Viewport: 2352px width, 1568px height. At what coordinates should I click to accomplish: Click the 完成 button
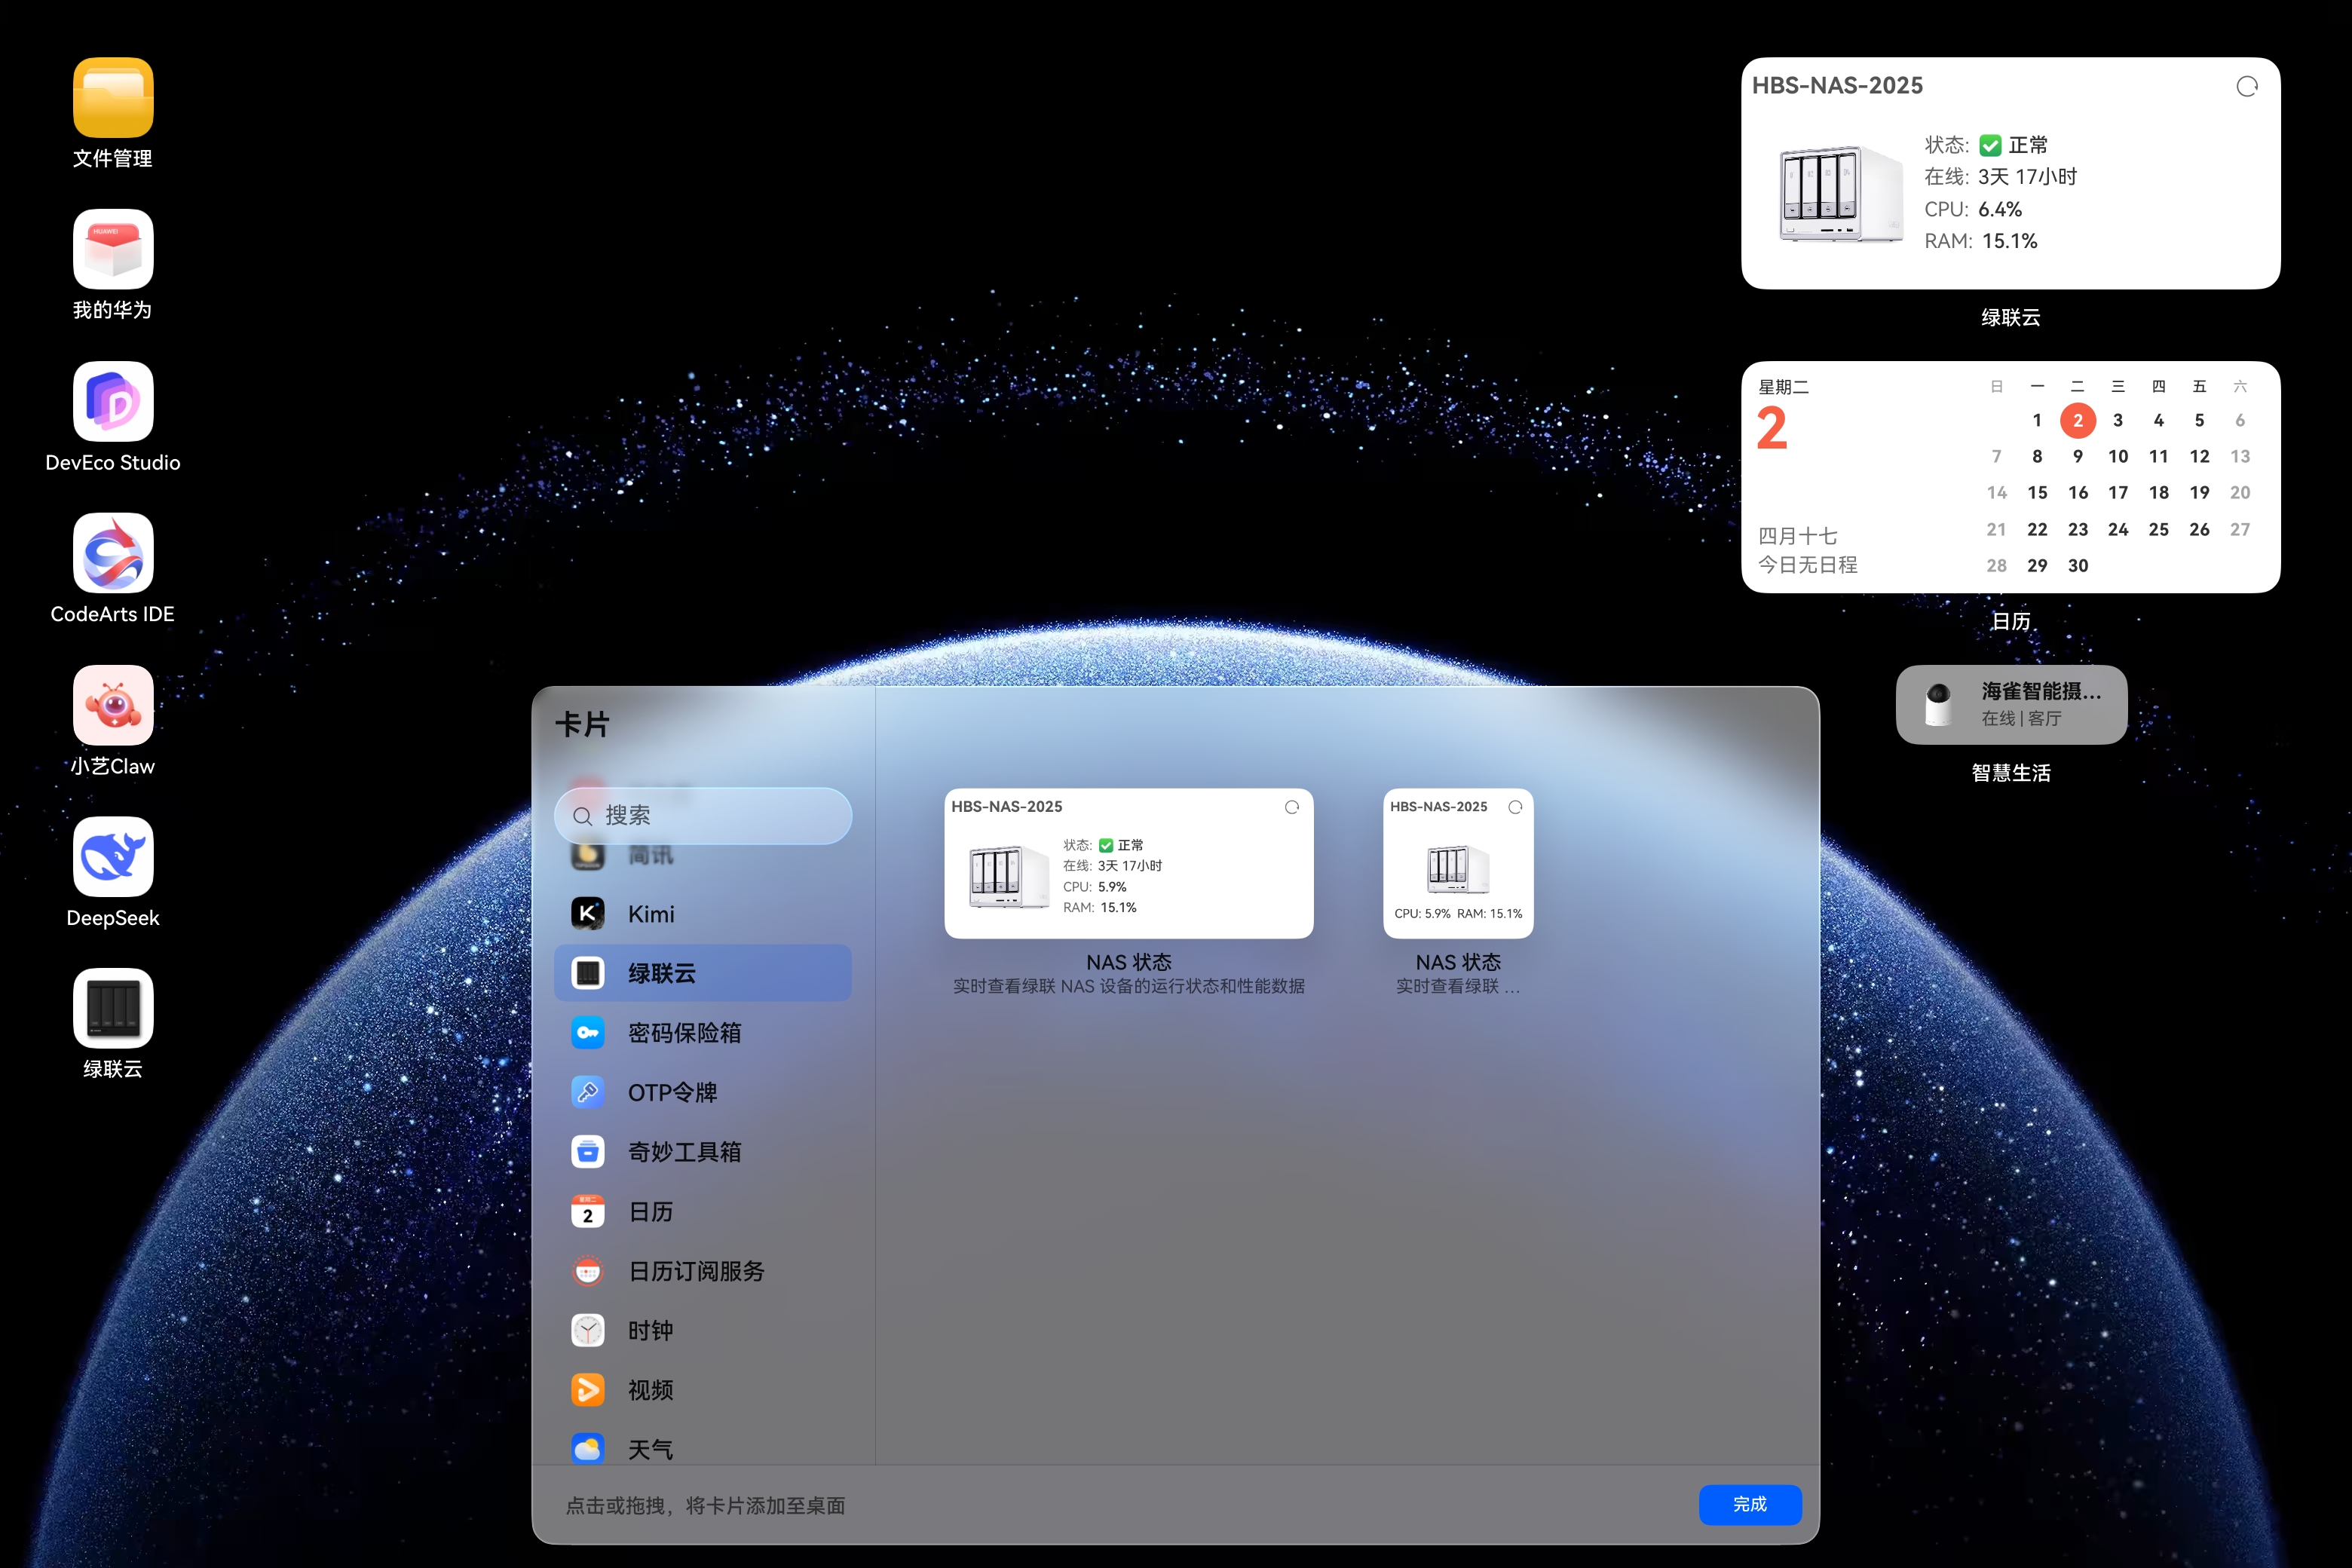(x=1750, y=1504)
